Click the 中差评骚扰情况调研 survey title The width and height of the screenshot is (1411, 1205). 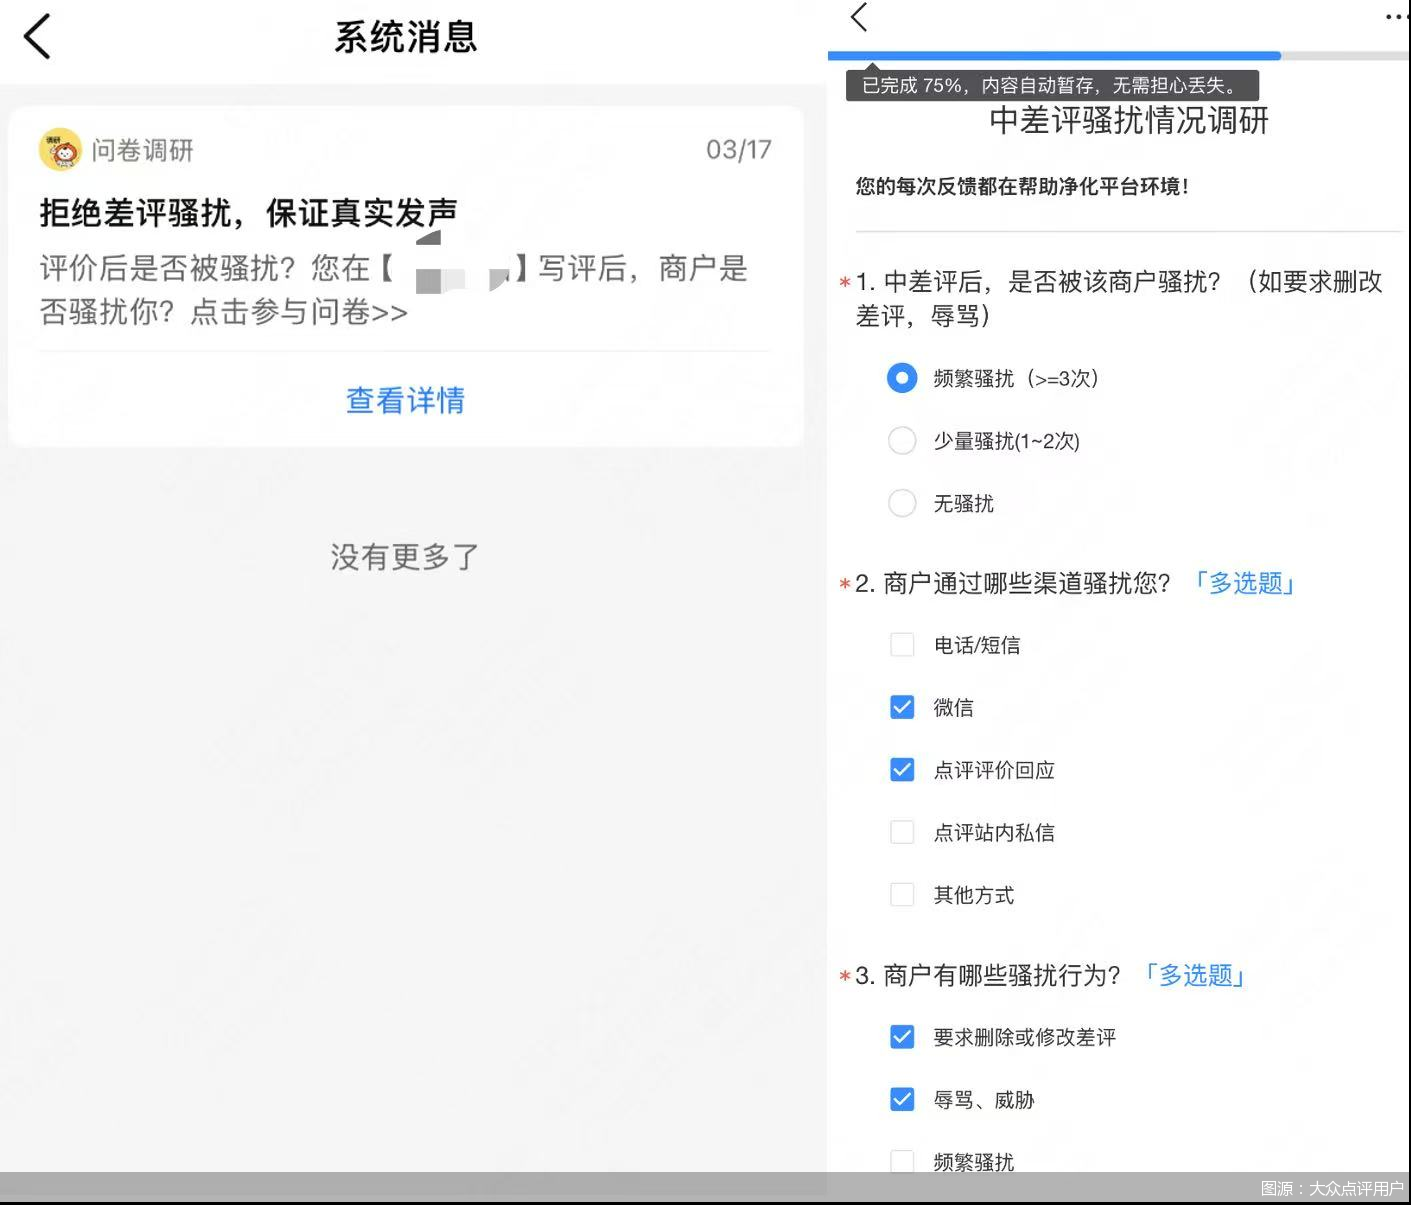point(1129,120)
